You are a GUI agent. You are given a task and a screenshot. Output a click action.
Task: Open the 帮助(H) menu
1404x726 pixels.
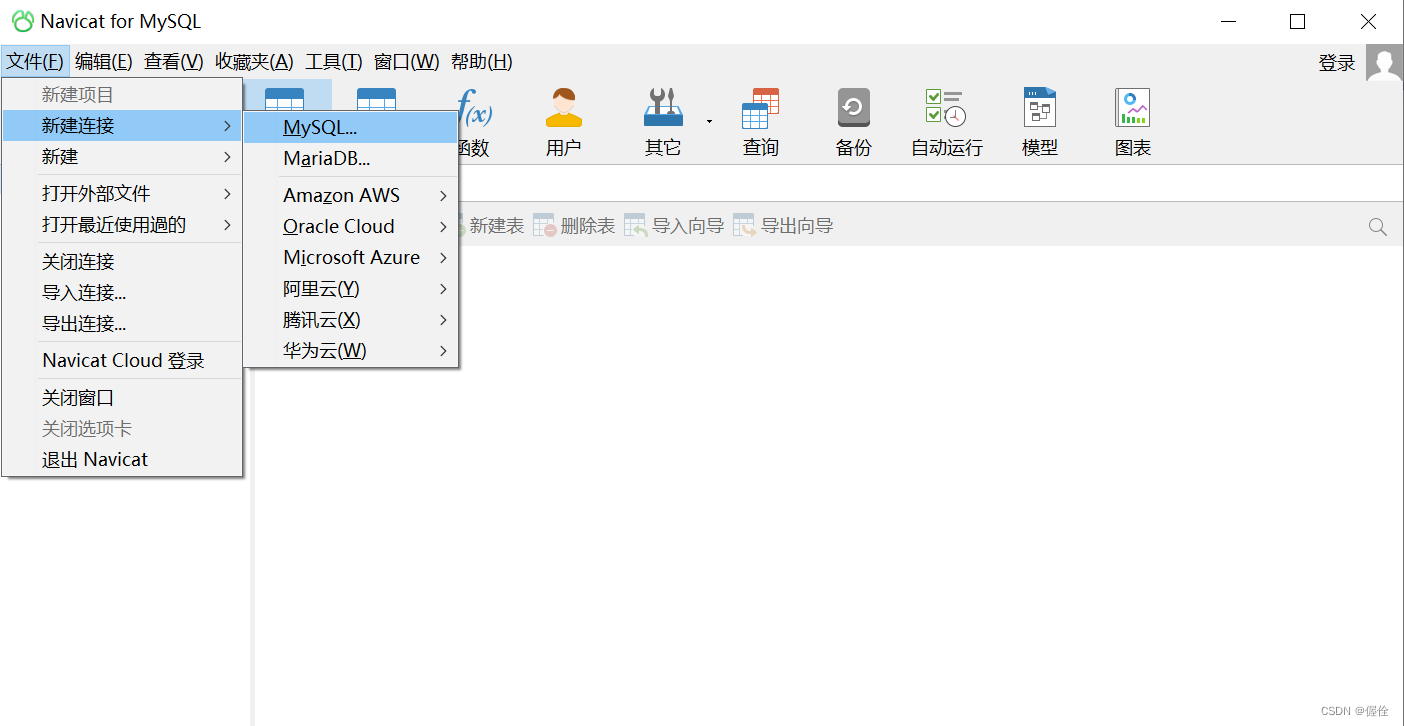click(x=482, y=62)
